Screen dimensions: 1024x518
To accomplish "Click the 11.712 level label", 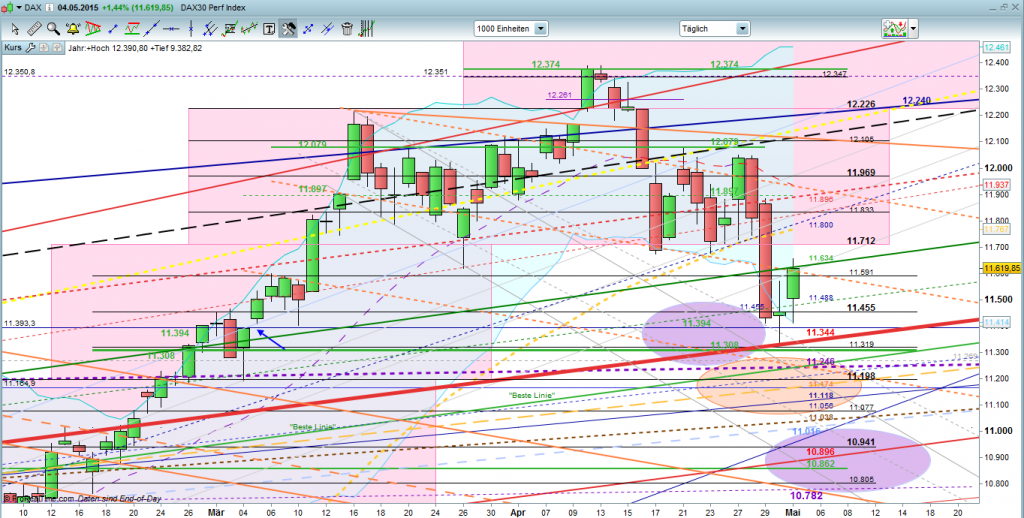I will (861, 241).
